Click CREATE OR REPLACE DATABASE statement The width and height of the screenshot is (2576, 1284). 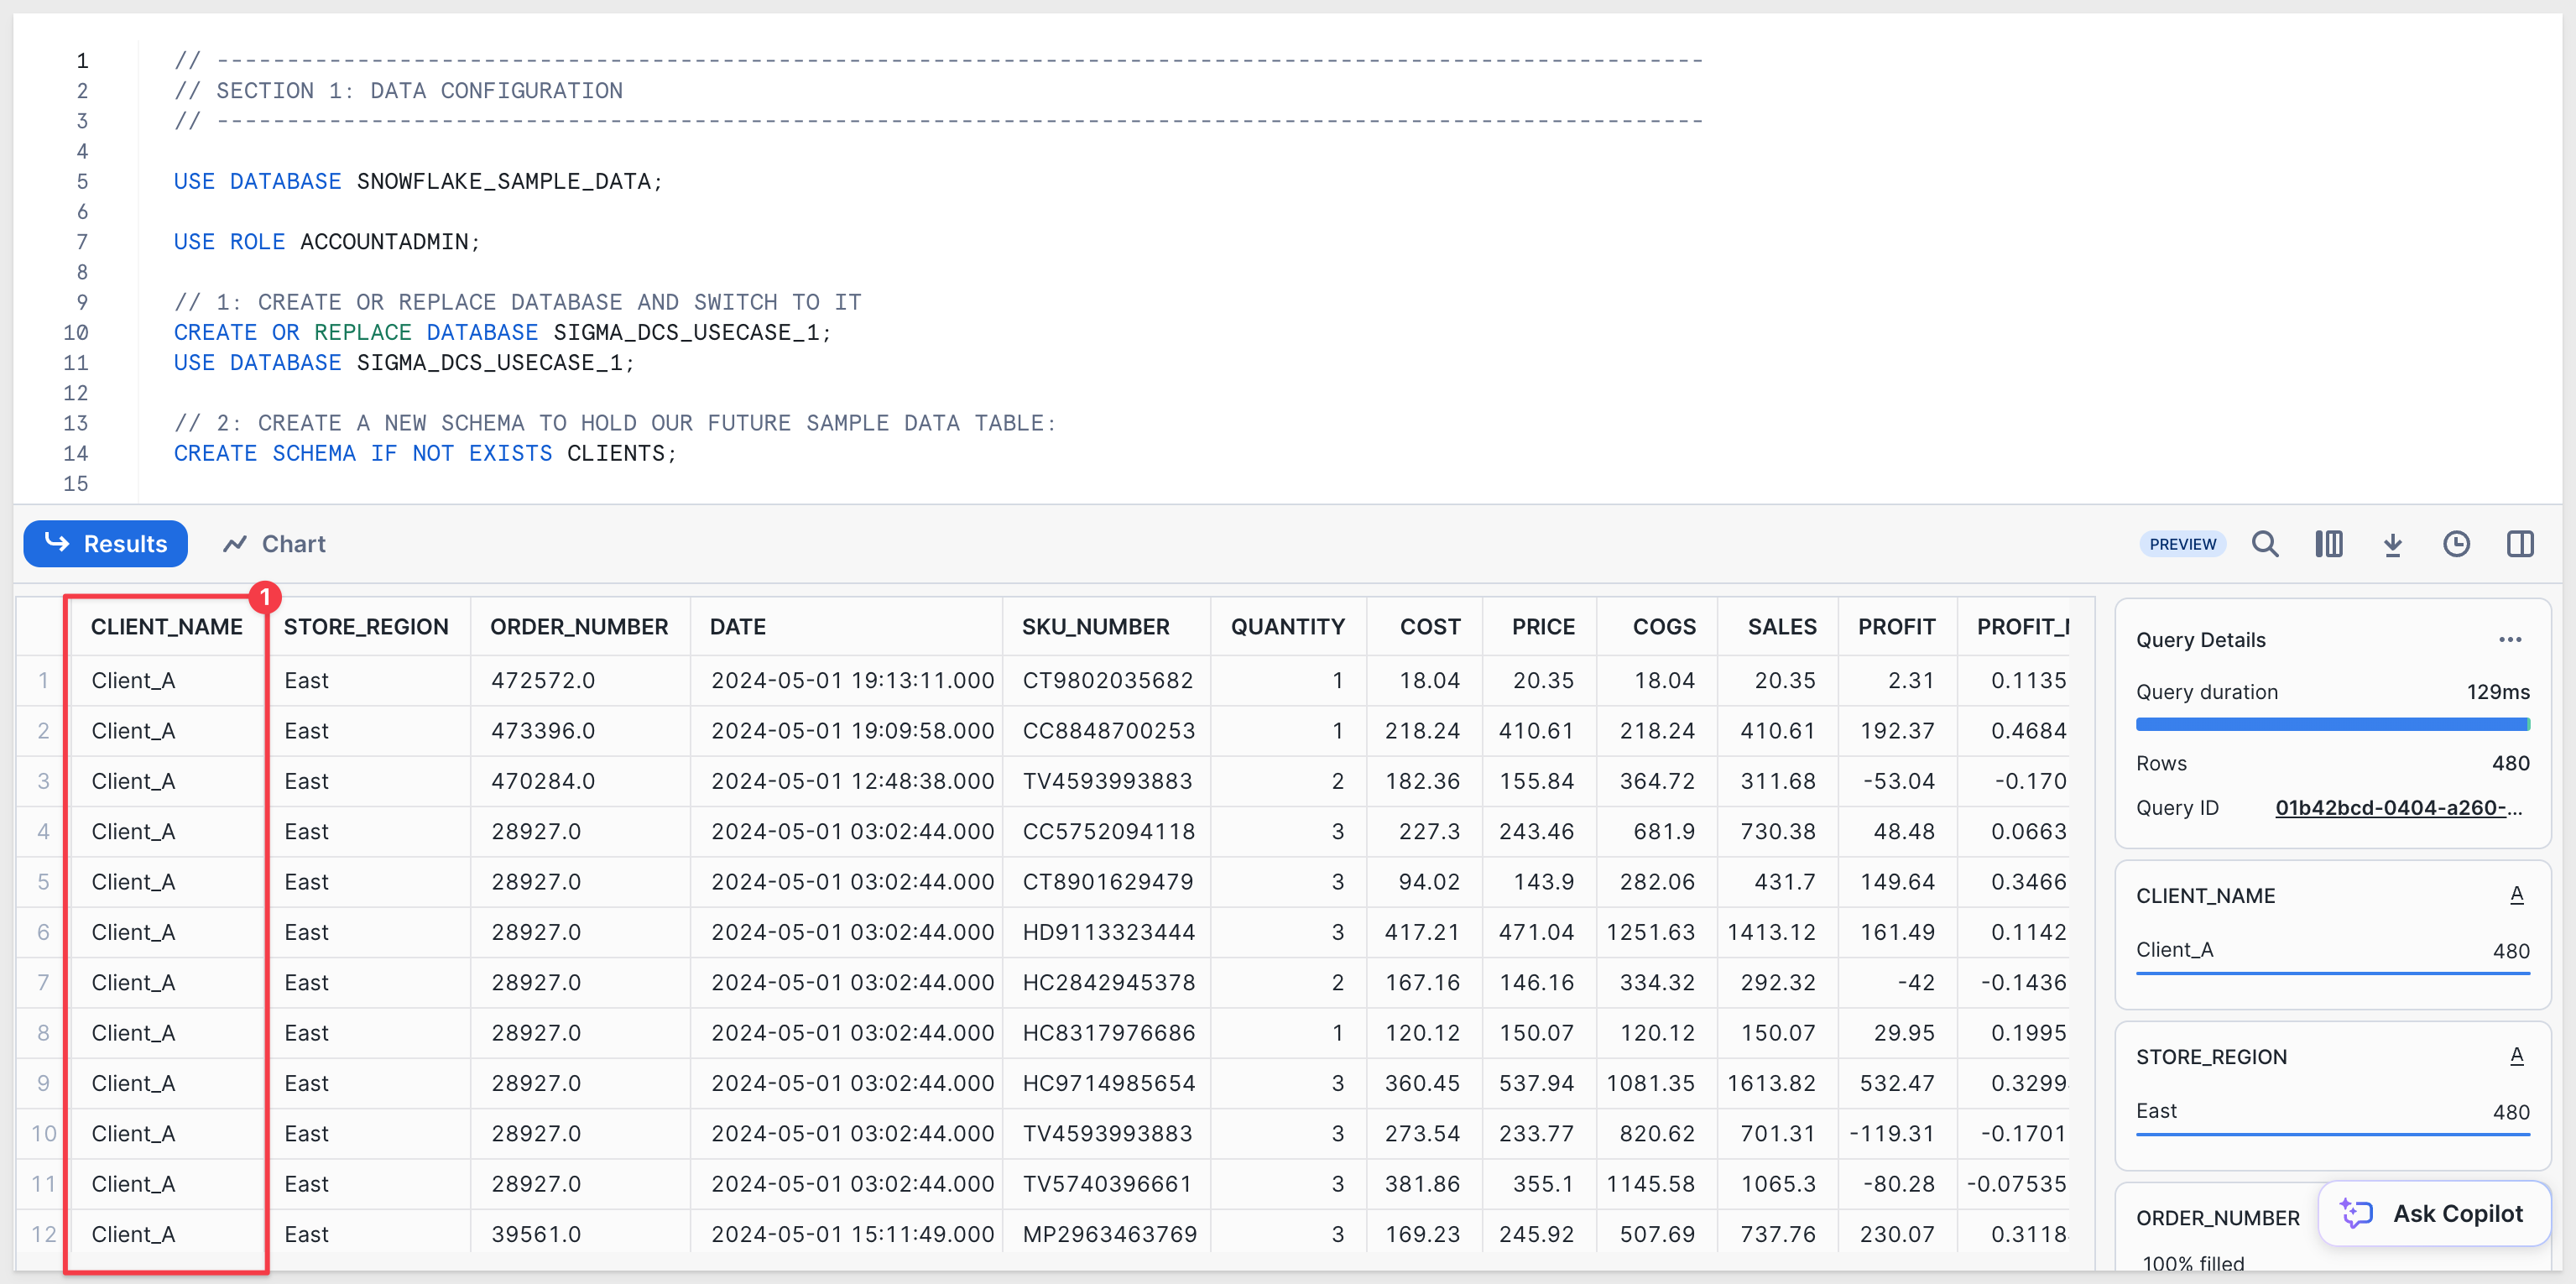tap(502, 332)
